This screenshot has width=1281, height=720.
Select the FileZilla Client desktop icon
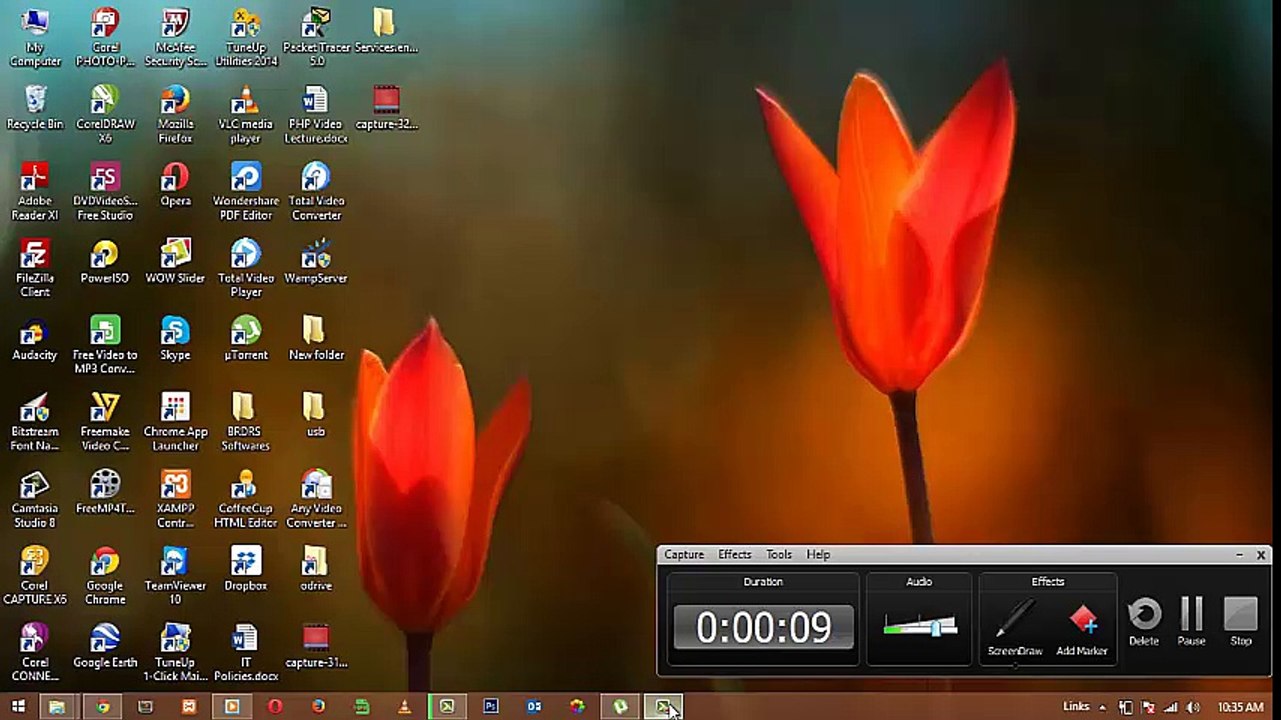click(35, 268)
